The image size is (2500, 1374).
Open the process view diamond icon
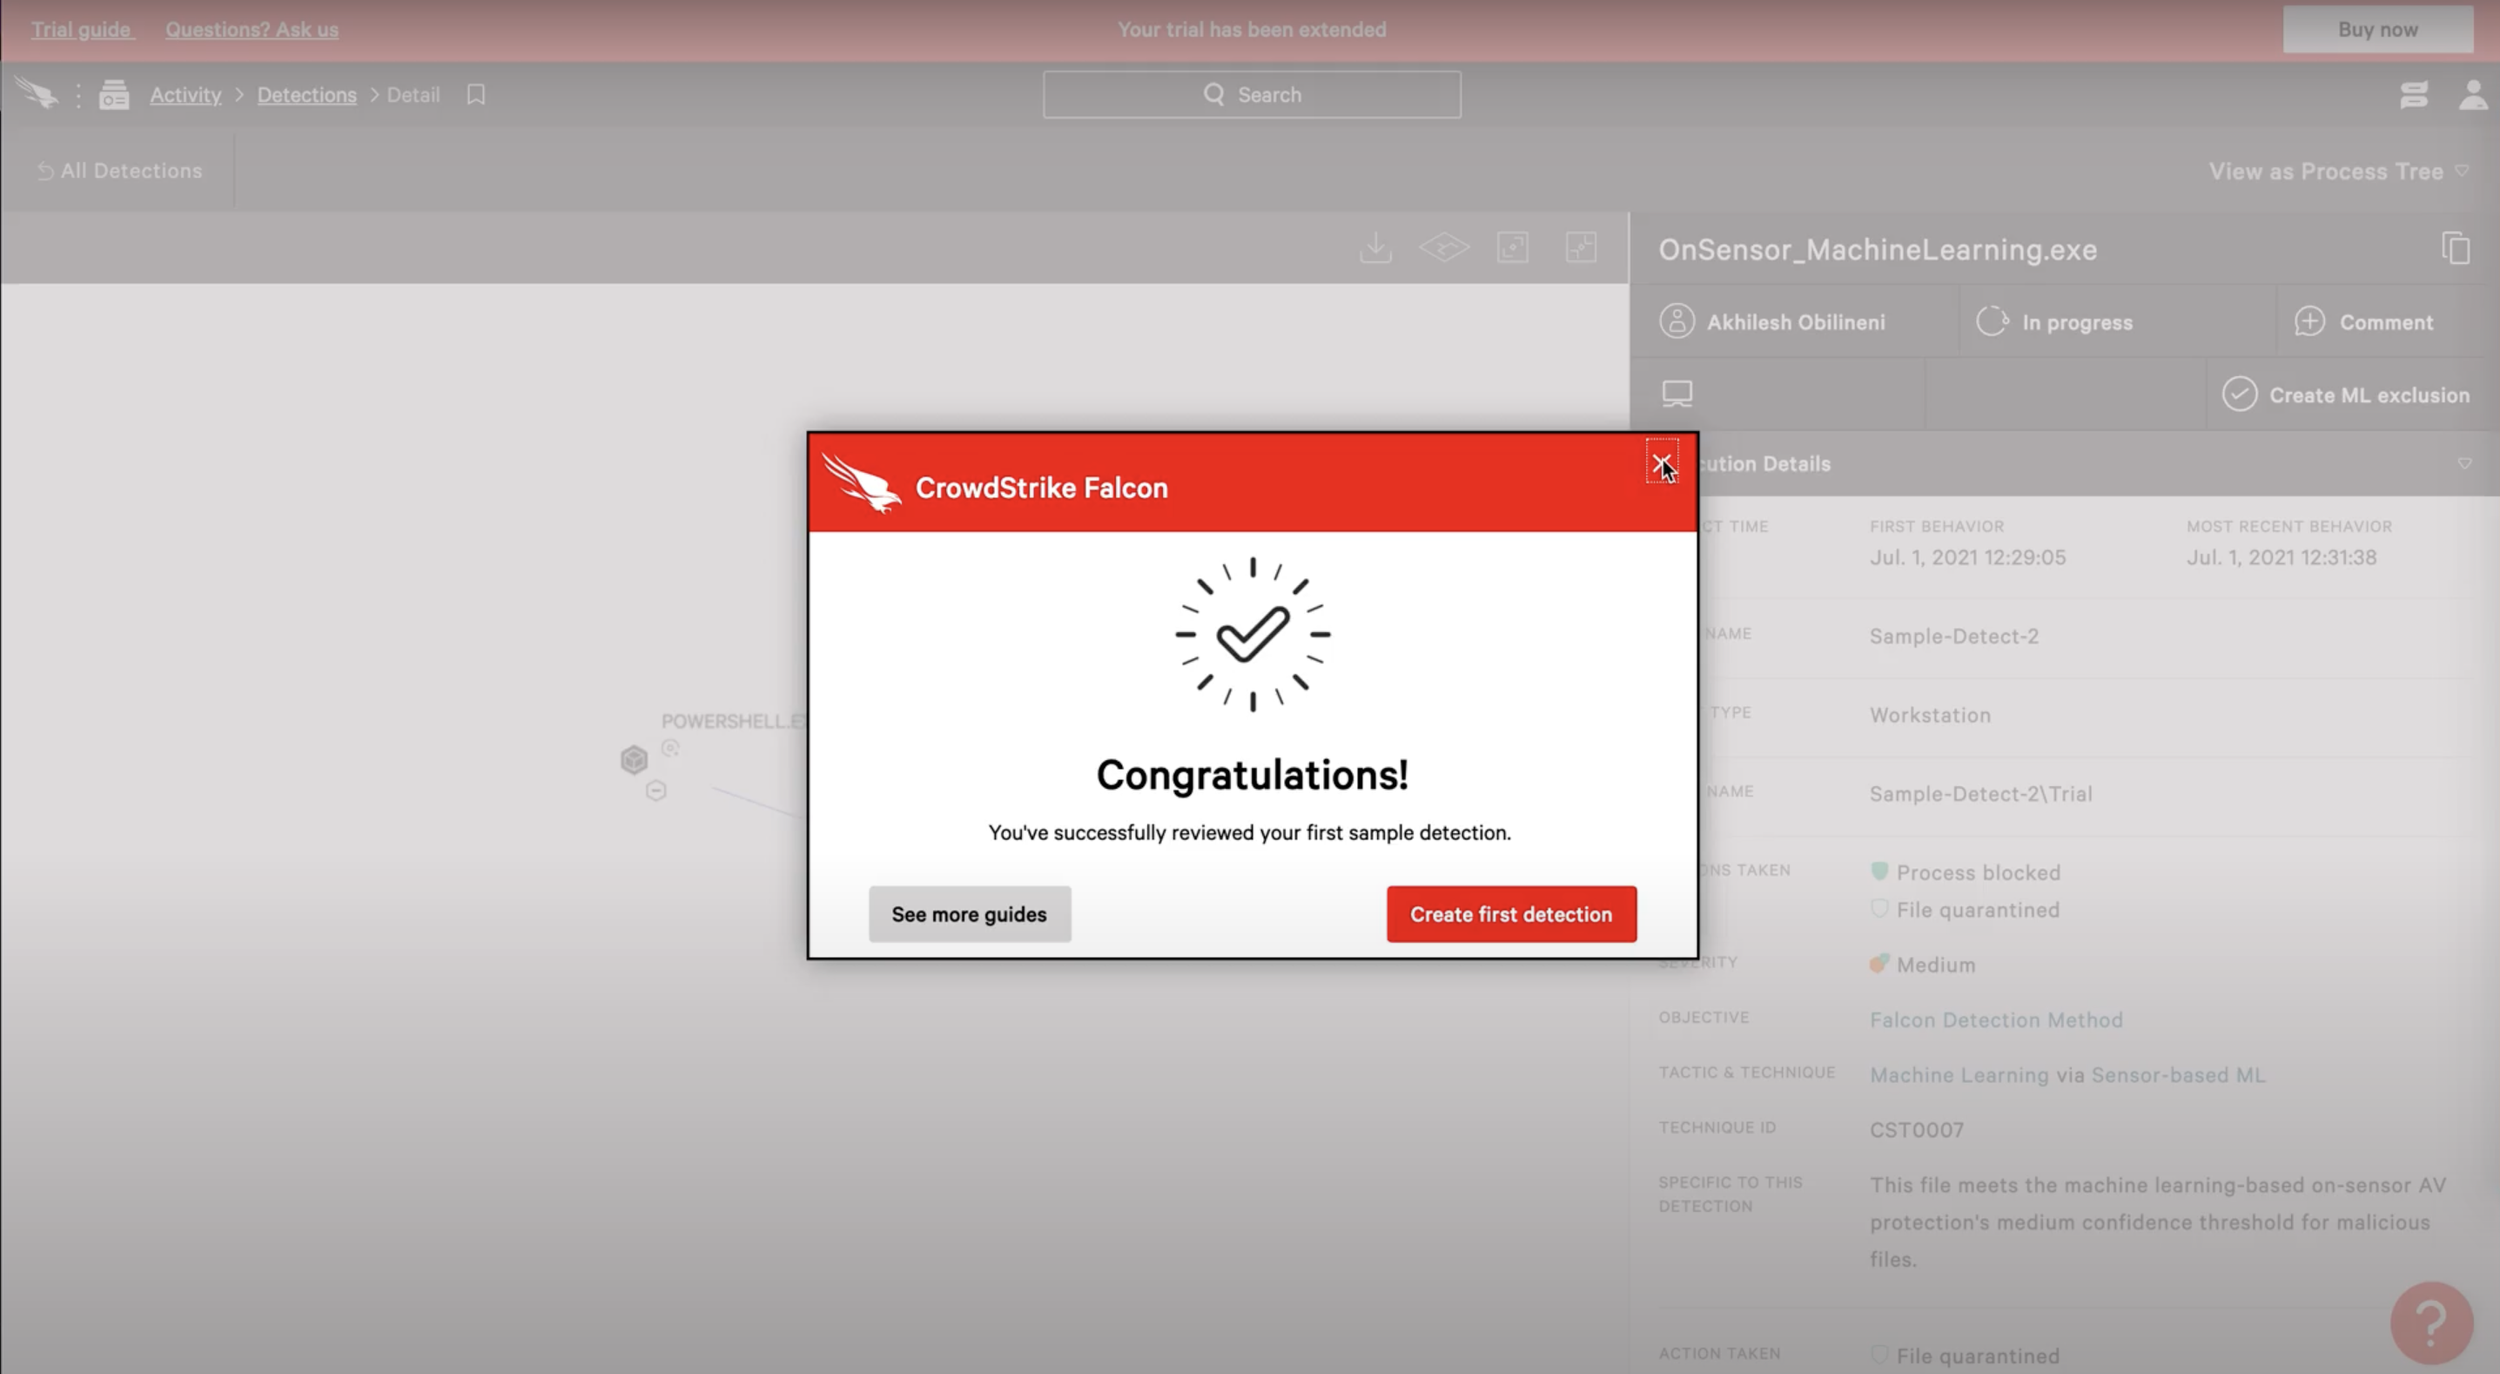(x=1443, y=247)
